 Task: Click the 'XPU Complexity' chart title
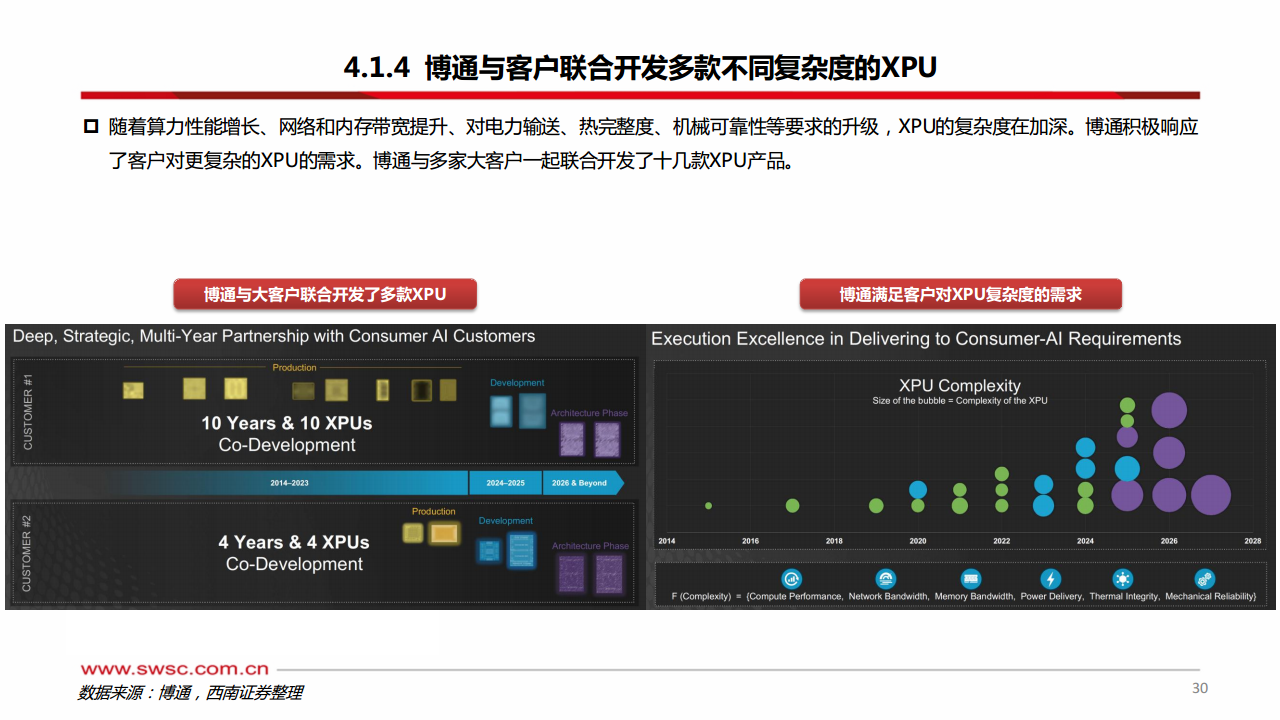[960, 386]
